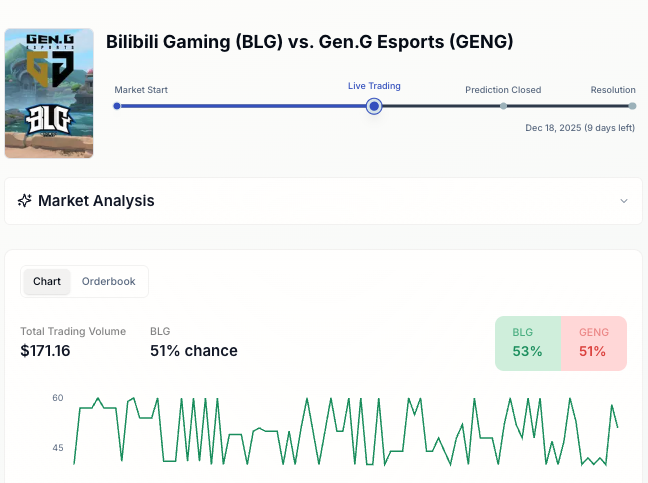Screen dimensions: 648x483
Task: Switch to the Chart tab
Action: [47, 281]
